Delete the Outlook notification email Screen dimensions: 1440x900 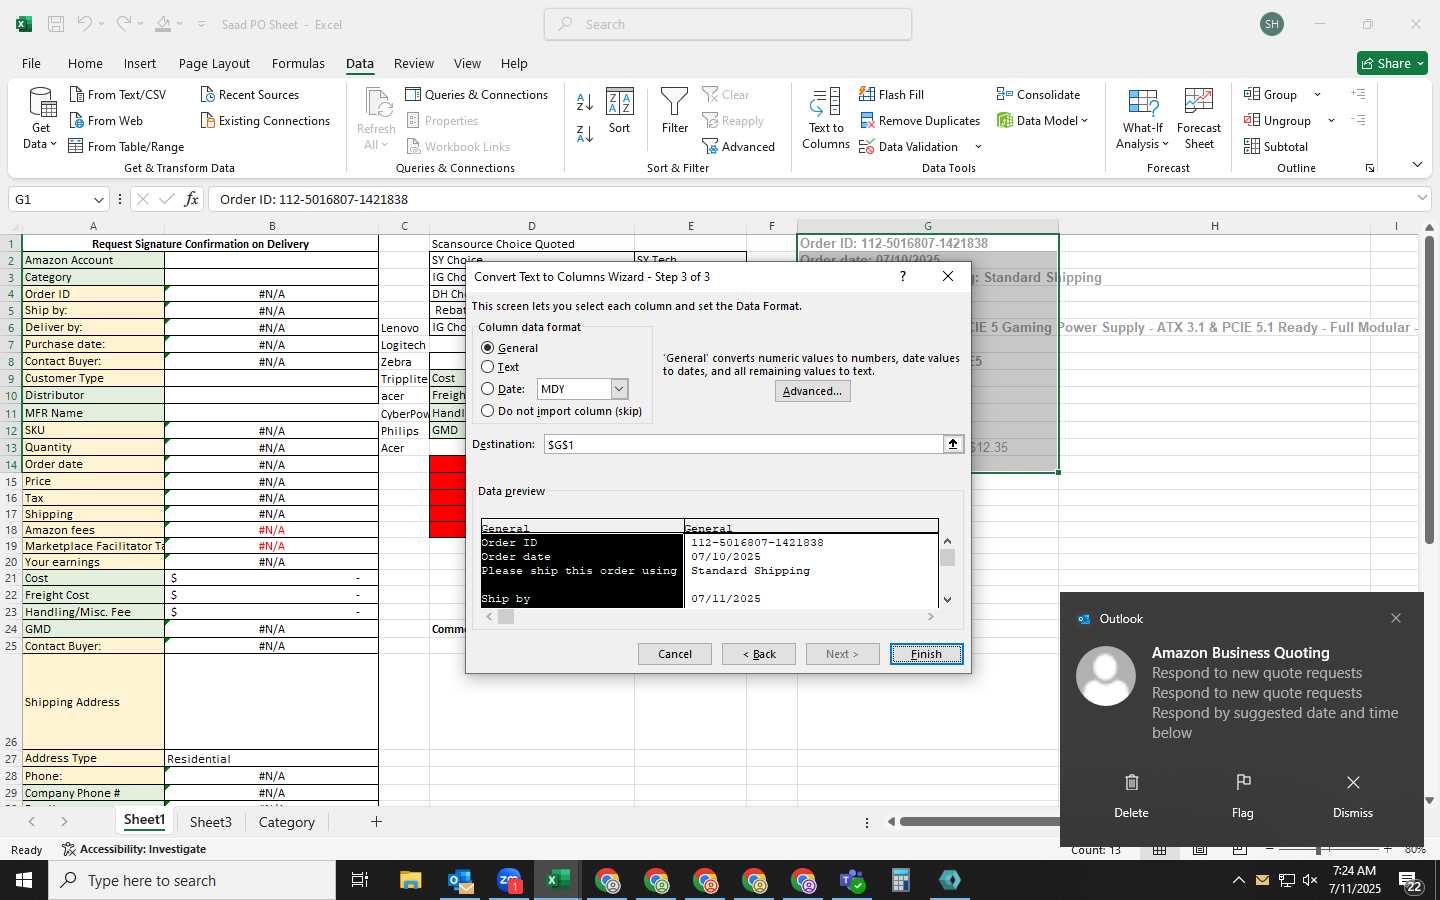pyautogui.click(x=1131, y=796)
